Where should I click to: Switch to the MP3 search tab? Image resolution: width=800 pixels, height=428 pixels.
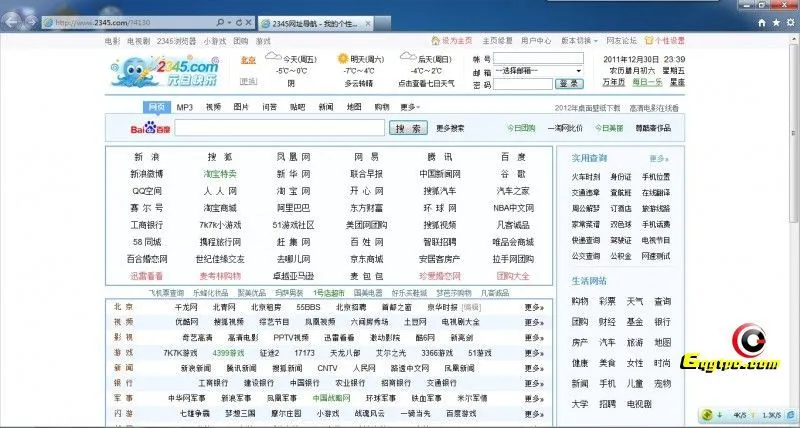(185, 107)
